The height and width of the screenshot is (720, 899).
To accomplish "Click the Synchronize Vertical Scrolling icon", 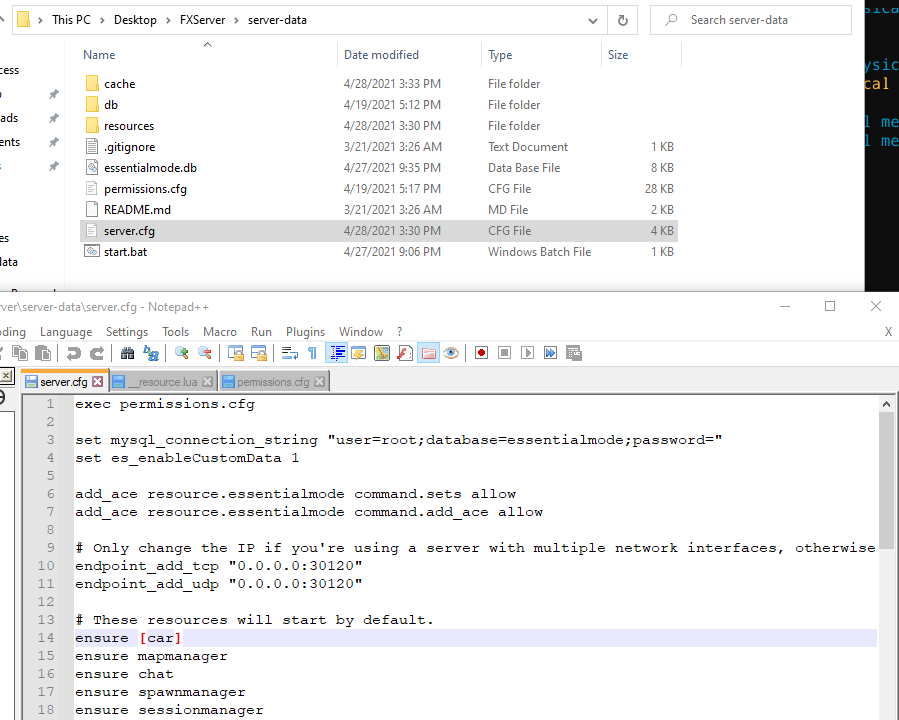I will click(236, 353).
